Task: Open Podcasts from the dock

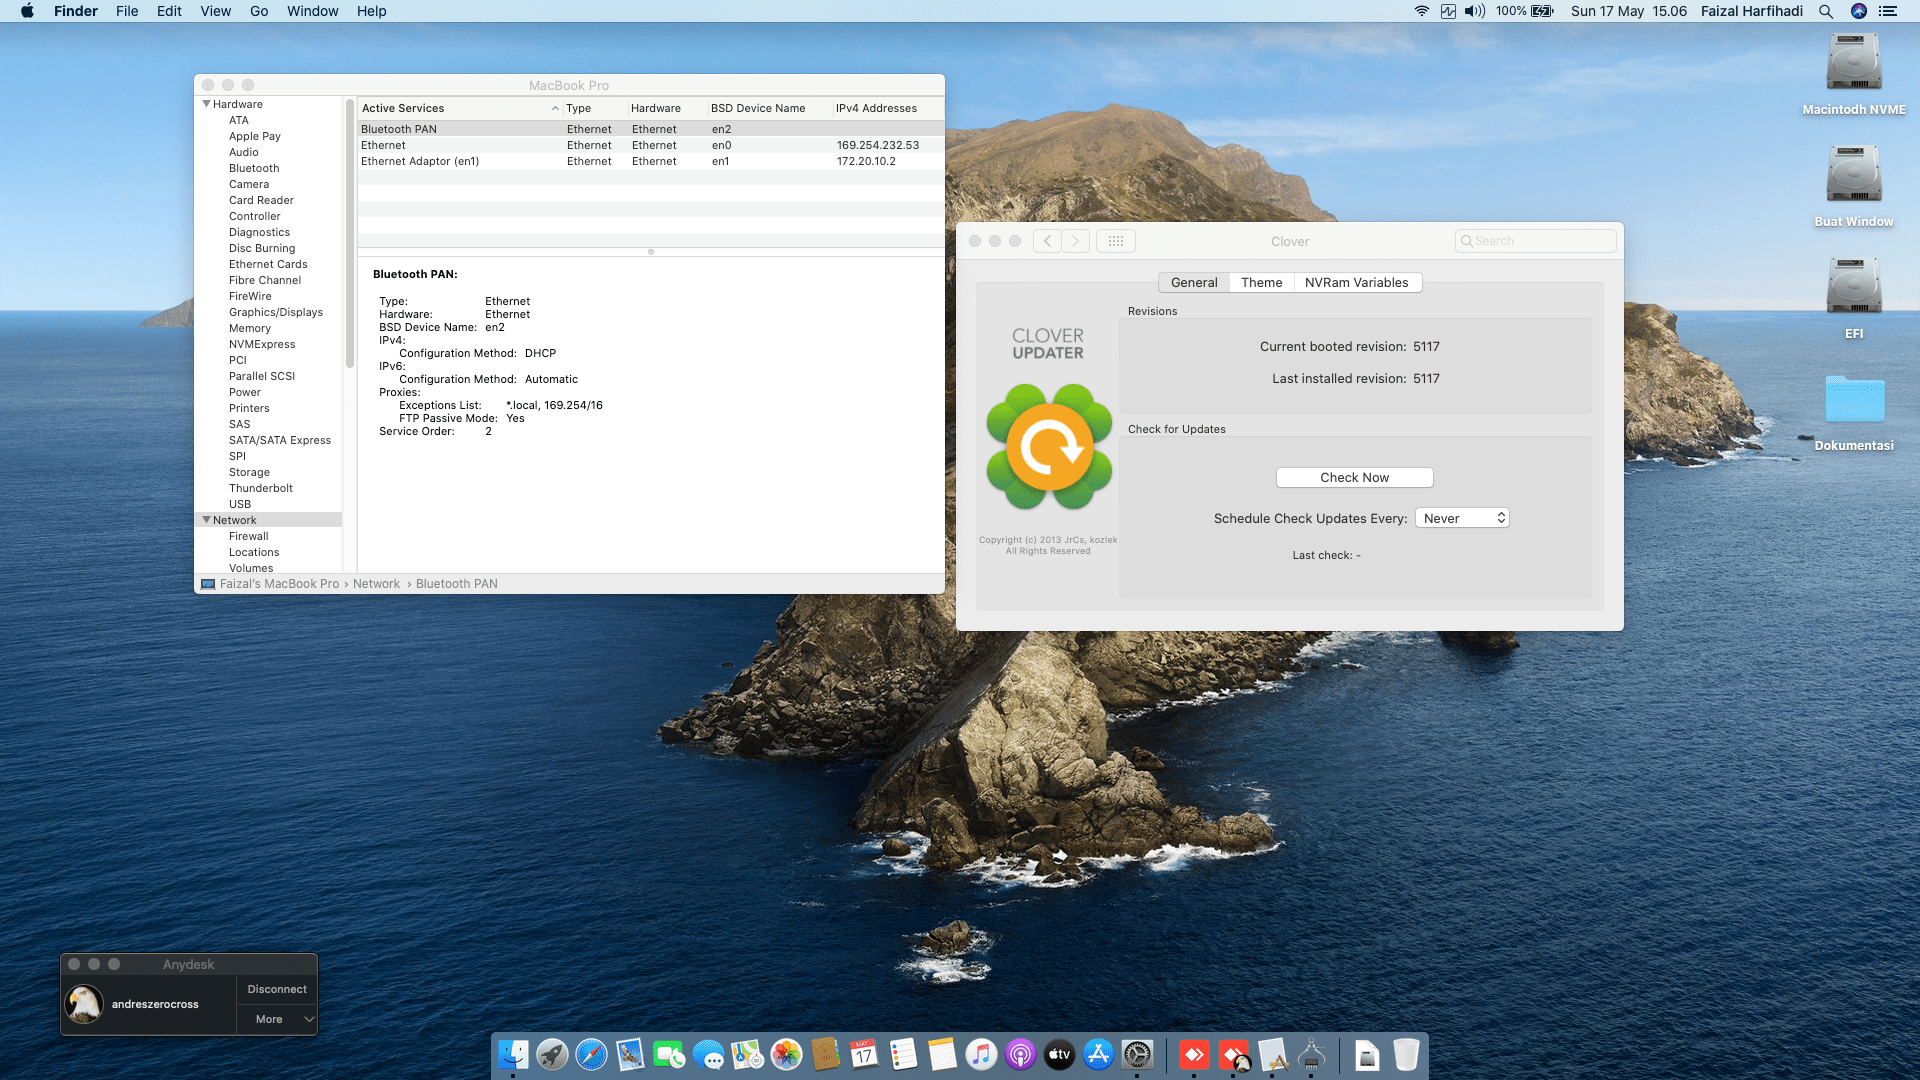Action: 1020,1054
